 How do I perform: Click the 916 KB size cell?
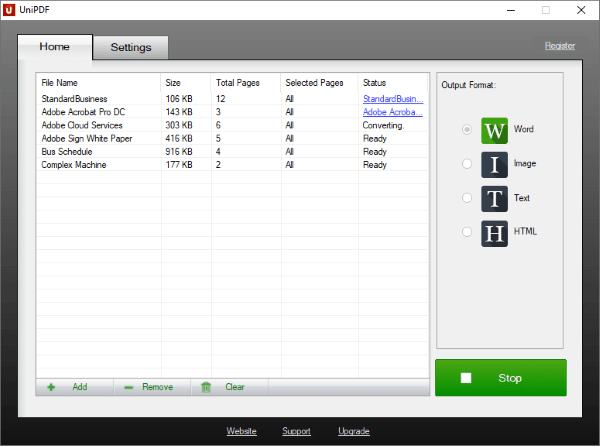(179, 151)
